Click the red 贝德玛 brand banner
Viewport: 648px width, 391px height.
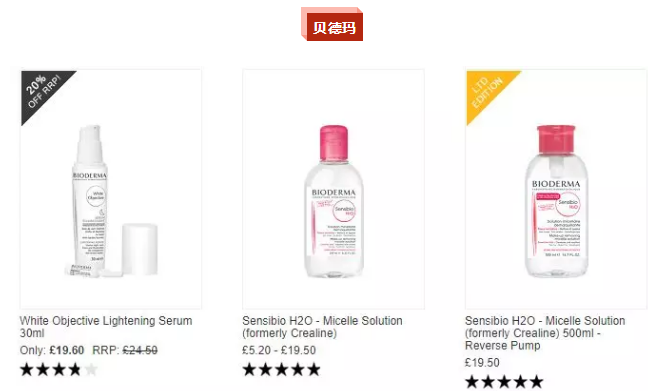pyautogui.click(x=332, y=24)
